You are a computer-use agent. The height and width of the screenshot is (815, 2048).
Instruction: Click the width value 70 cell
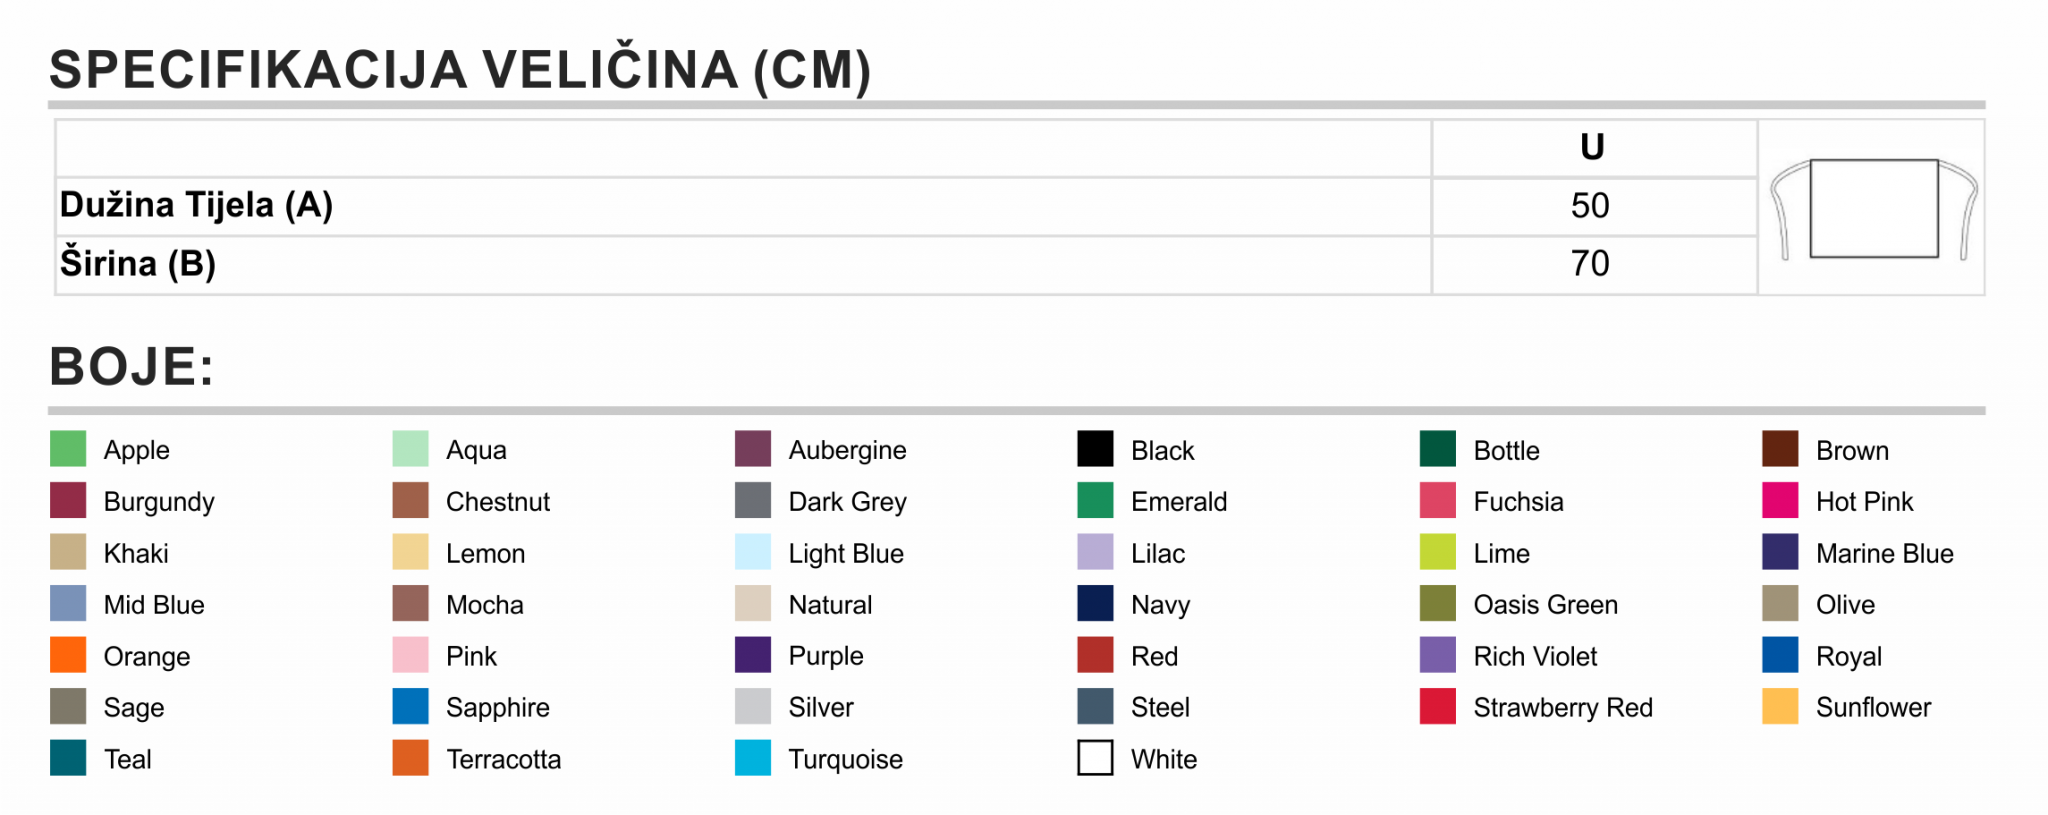click(1593, 265)
